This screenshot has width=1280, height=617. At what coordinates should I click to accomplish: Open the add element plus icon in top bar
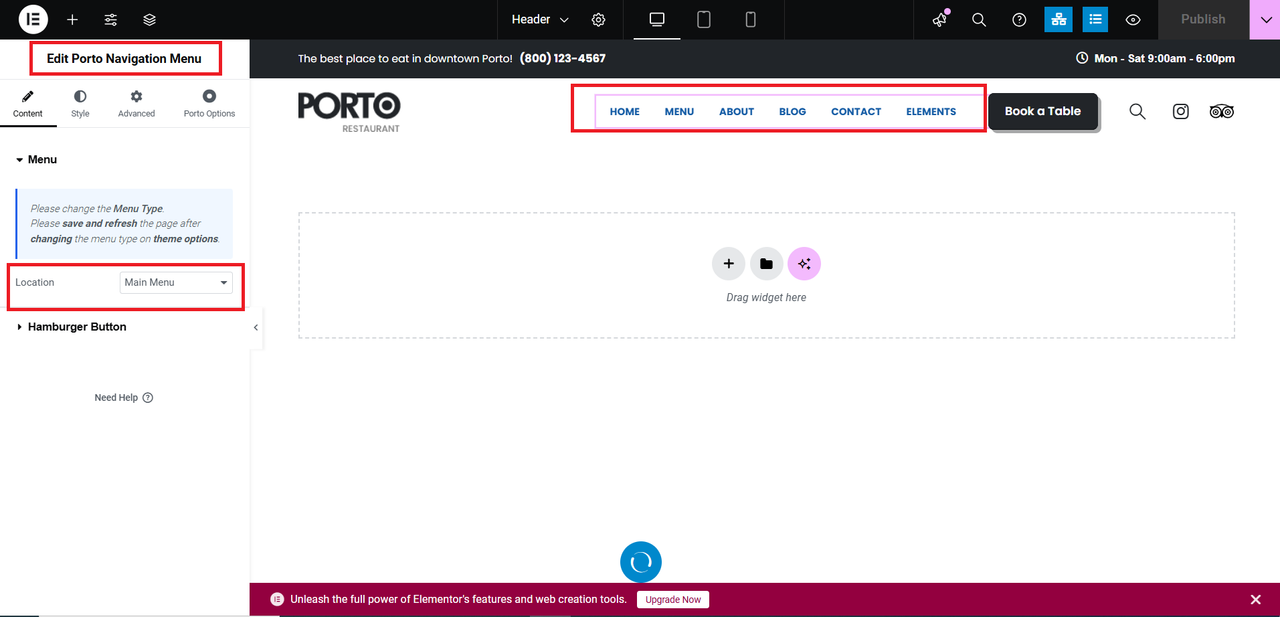point(72,20)
